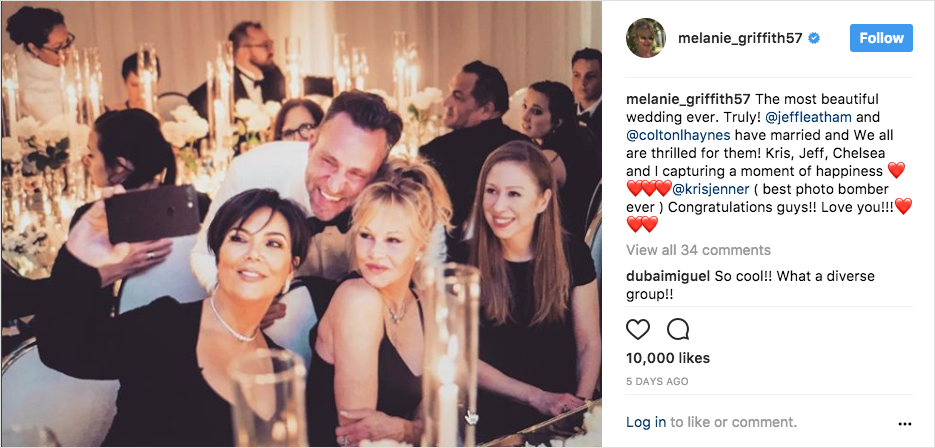Click the 5 DAYS AGO timestamp
This screenshot has height=448, width=935.
pyautogui.click(x=659, y=381)
